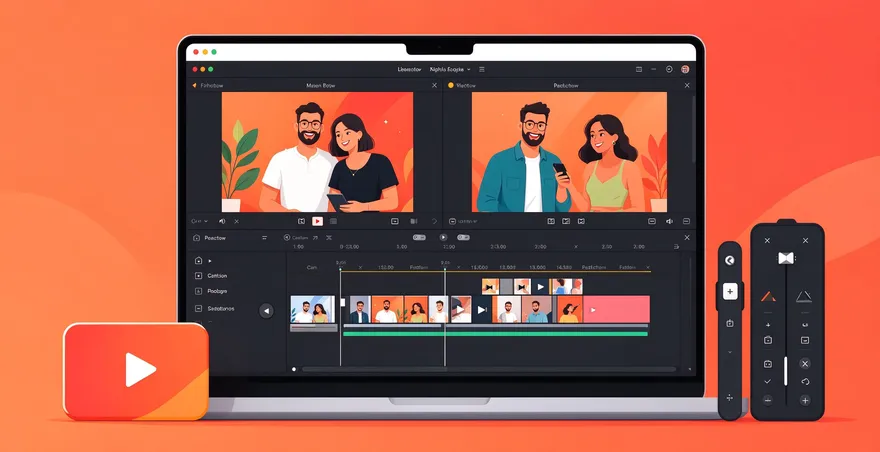Viewport: 880px width, 452px height.
Task: Click the undo loop icon on the wide remote
Action: pos(805,382)
